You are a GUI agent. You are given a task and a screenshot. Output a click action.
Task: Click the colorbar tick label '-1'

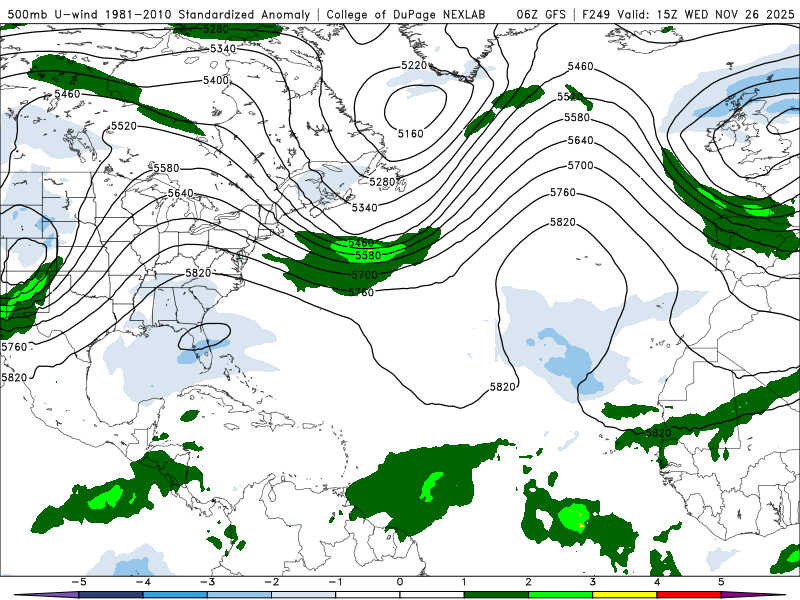click(x=335, y=582)
